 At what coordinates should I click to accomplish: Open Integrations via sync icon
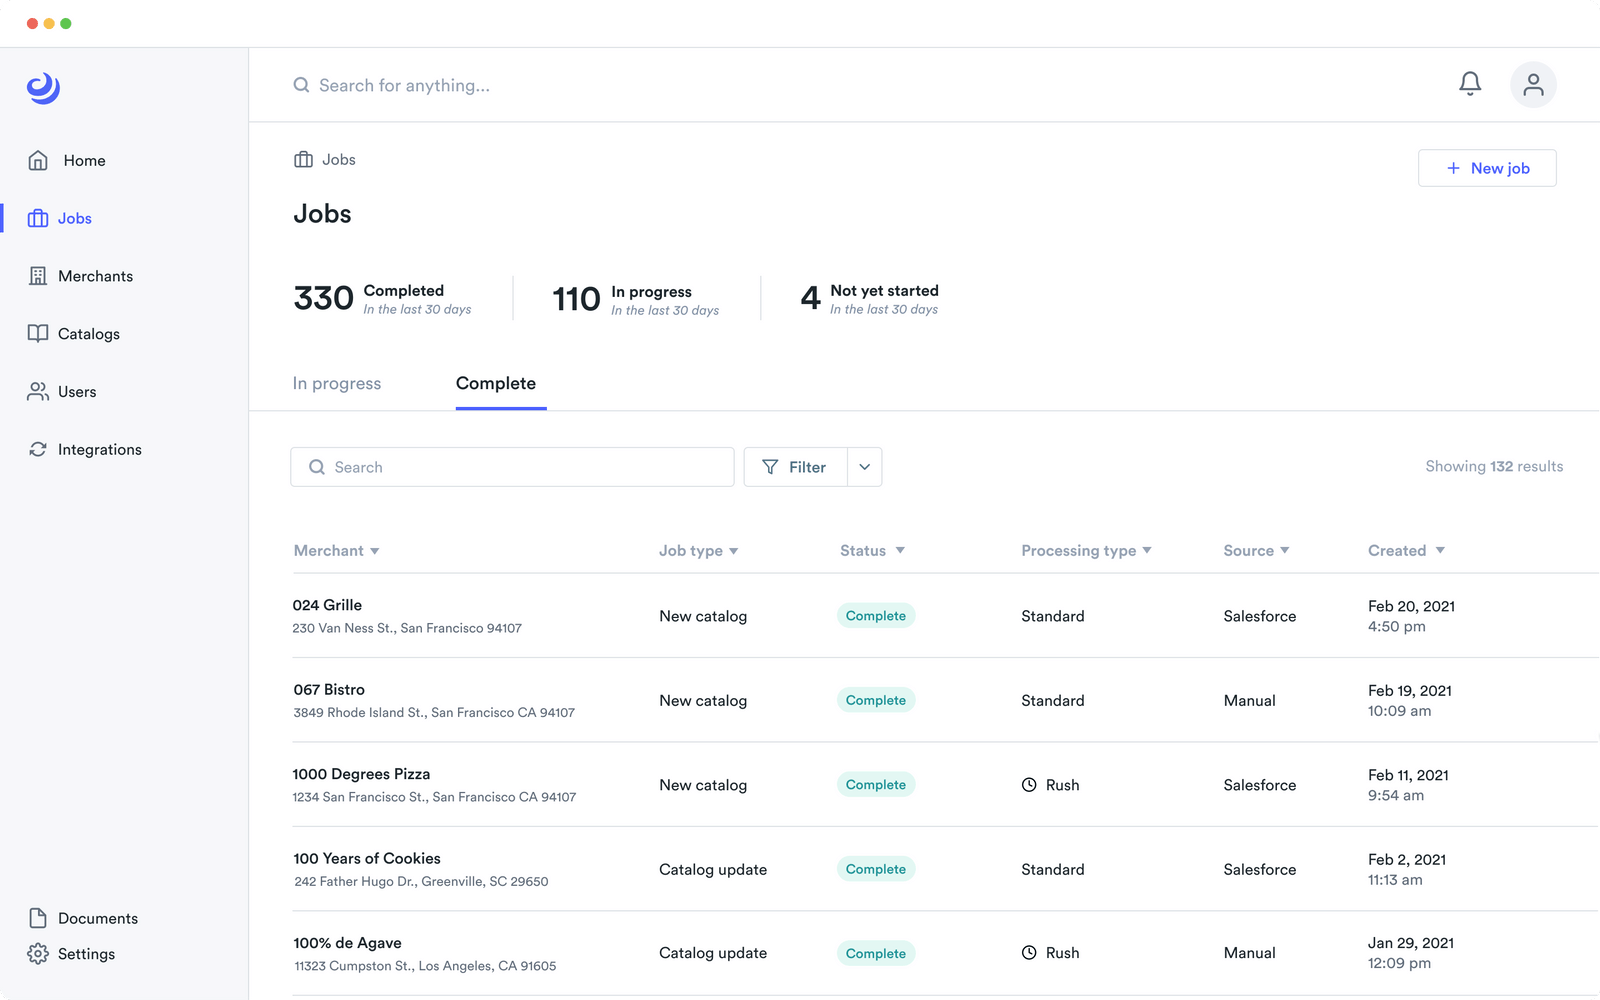(38, 450)
